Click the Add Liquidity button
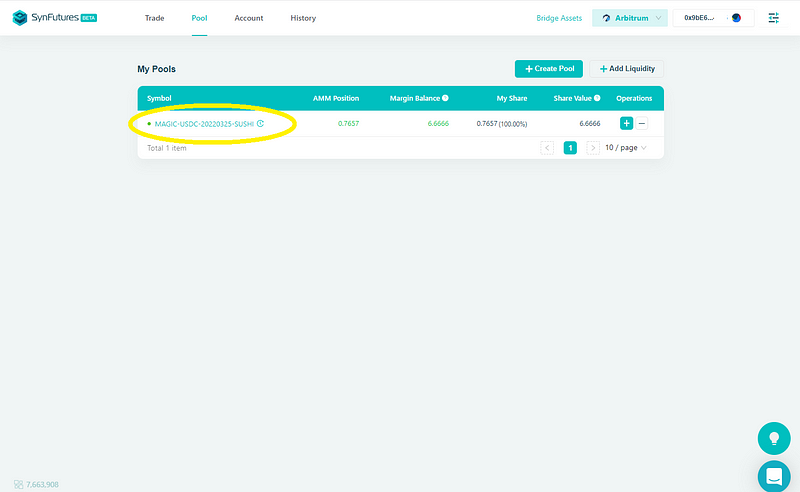Screen dimensions: 800x492 point(627,68)
